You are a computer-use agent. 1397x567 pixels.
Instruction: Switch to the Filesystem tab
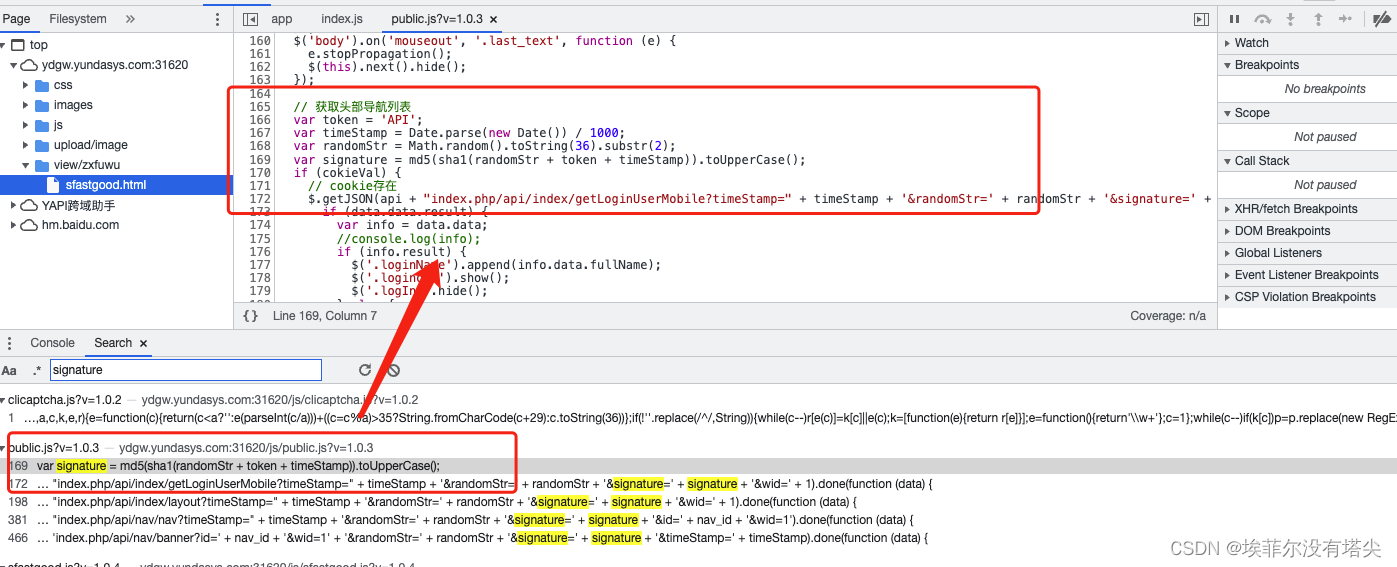78,19
